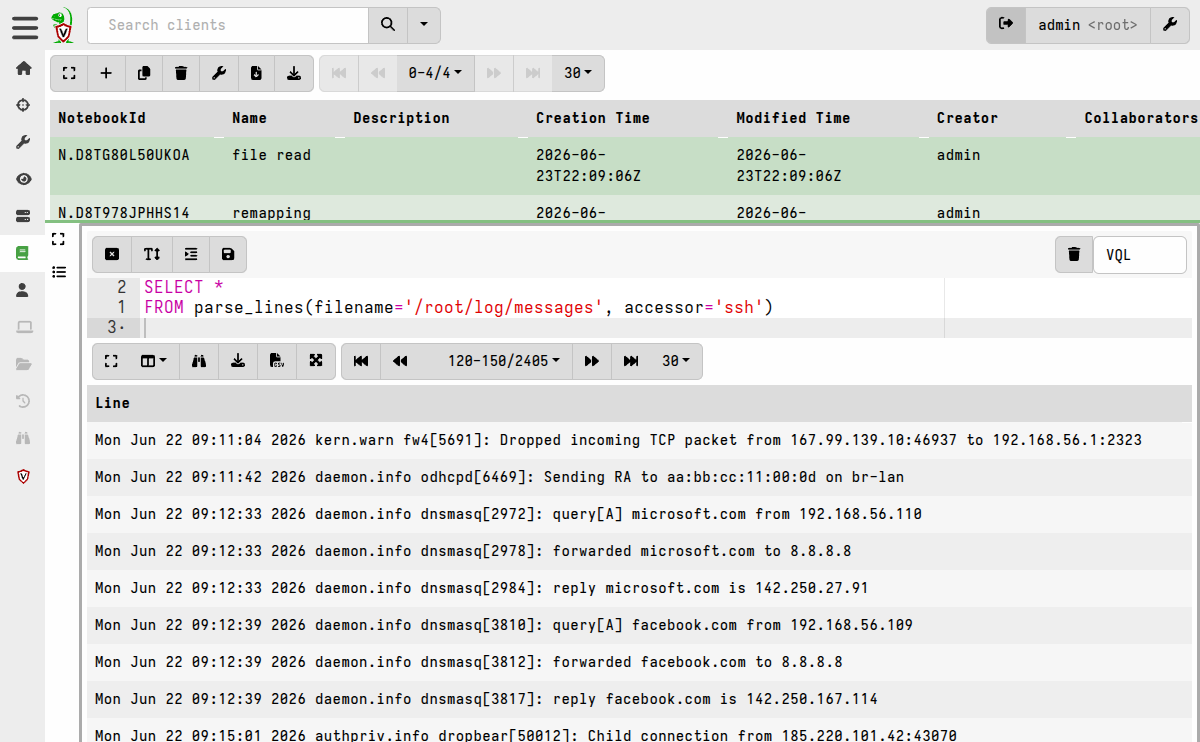
Task: Sort by NotebookId column header
Action: pyautogui.click(x=102, y=118)
